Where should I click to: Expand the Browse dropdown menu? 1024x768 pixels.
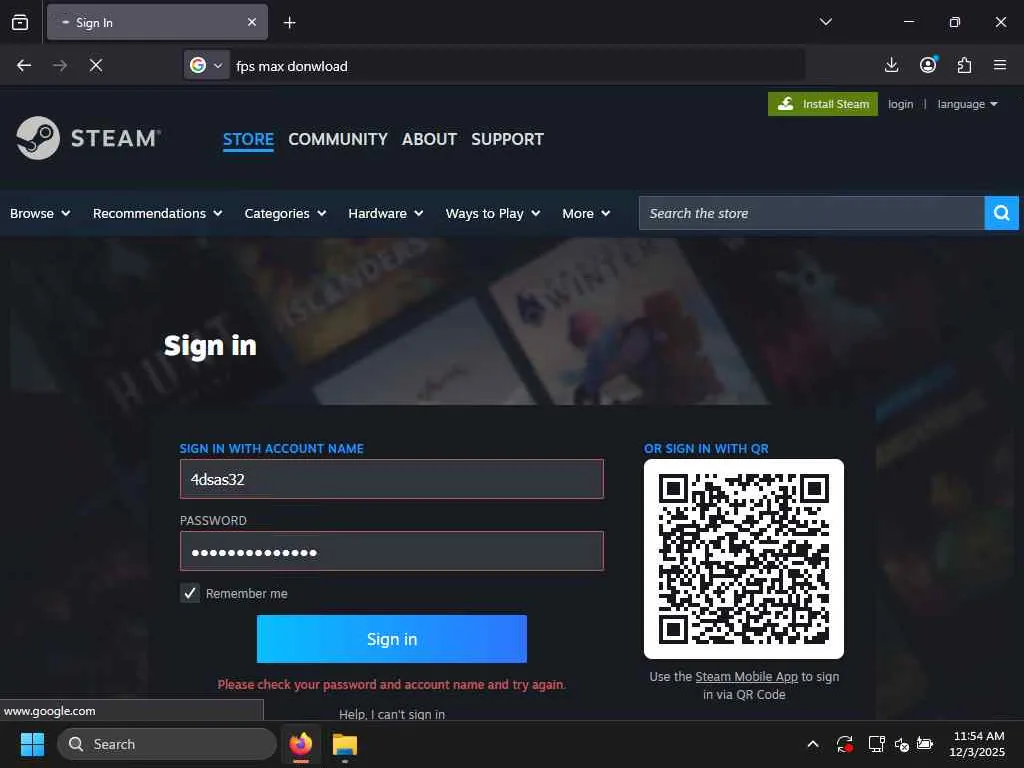pos(40,214)
